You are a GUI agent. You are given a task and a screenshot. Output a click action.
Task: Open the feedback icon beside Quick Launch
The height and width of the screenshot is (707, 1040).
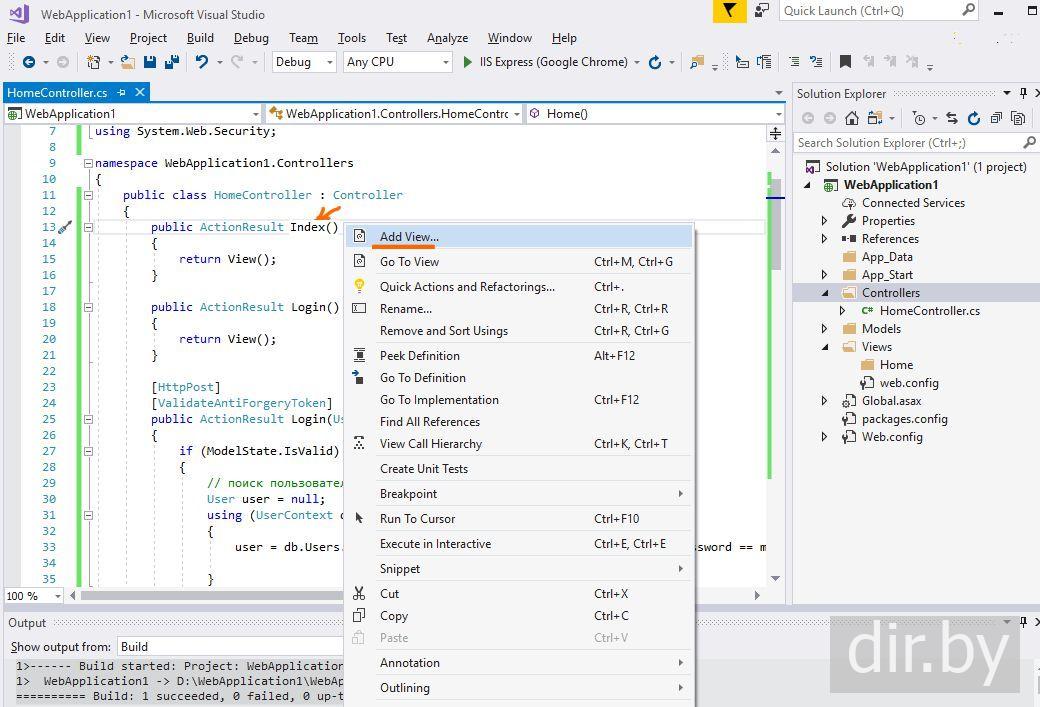click(x=762, y=11)
